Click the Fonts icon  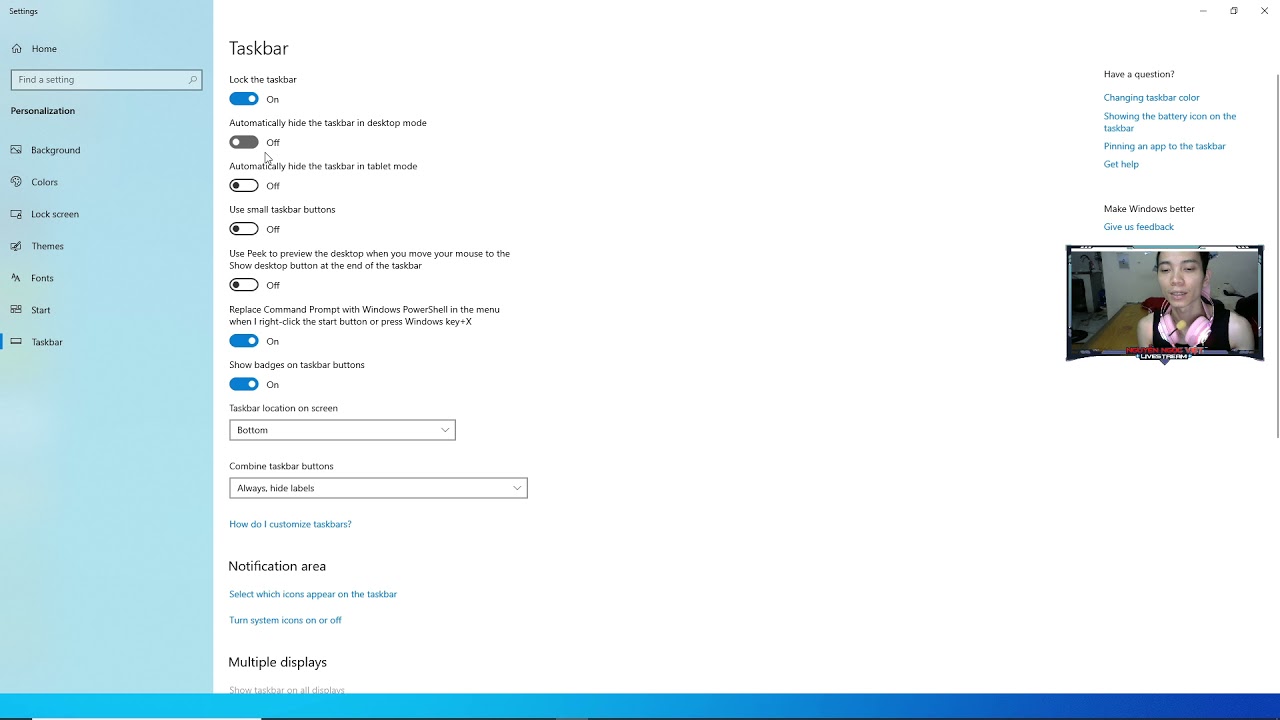17,278
